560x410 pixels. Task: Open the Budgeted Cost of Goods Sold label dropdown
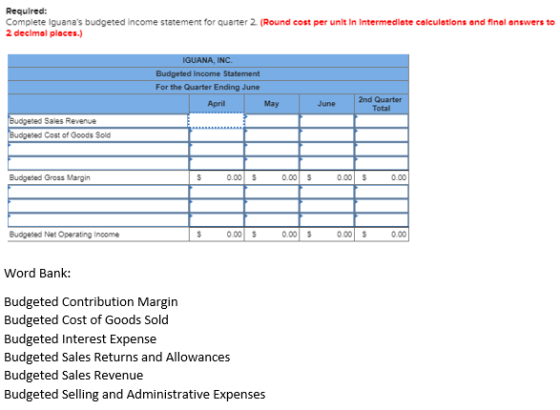[98, 135]
